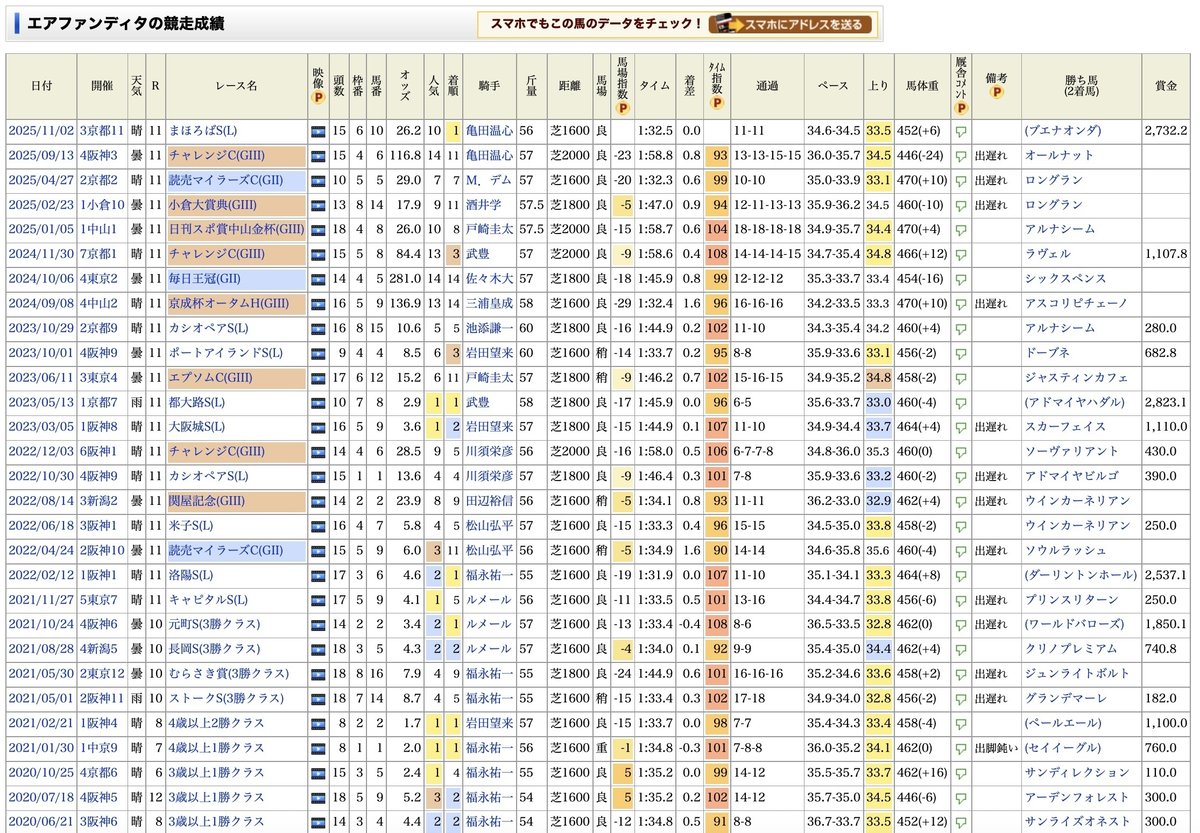The image size is (1200, 833).
Task: Open jockey link M.デム
Action: point(488,180)
